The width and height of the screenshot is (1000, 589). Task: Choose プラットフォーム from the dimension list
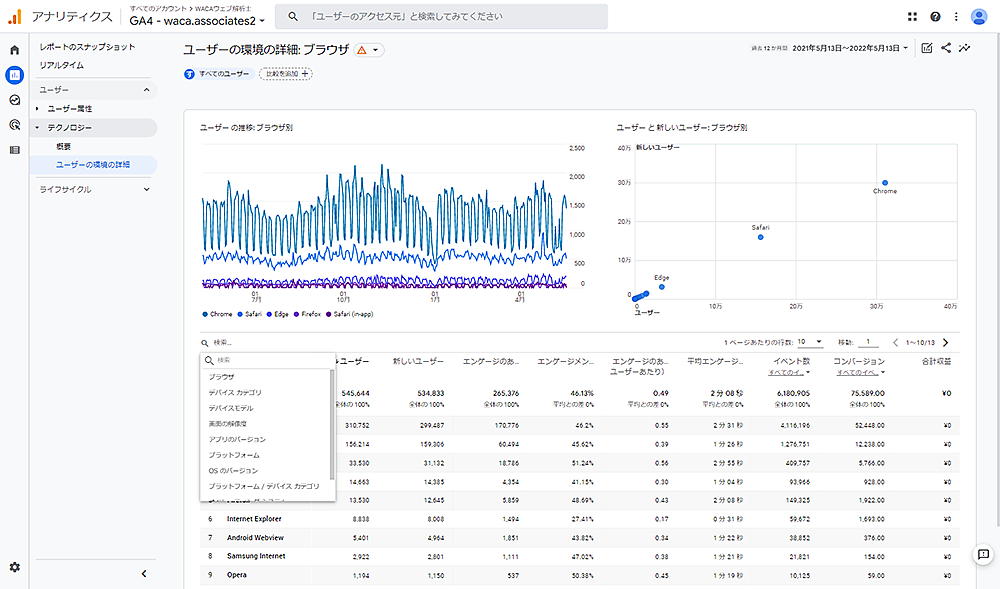[234, 455]
